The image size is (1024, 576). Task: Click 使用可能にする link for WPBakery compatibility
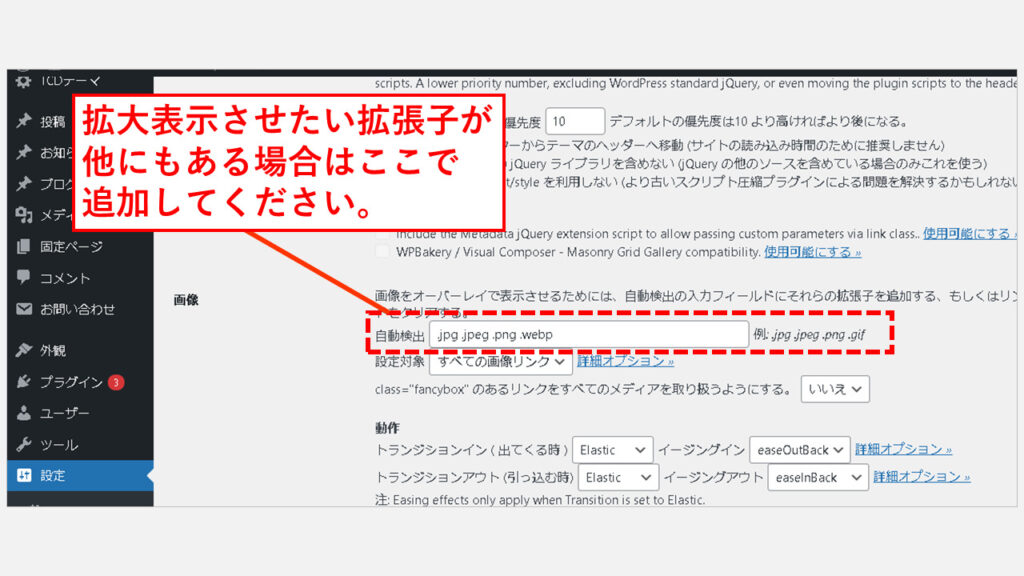812,252
